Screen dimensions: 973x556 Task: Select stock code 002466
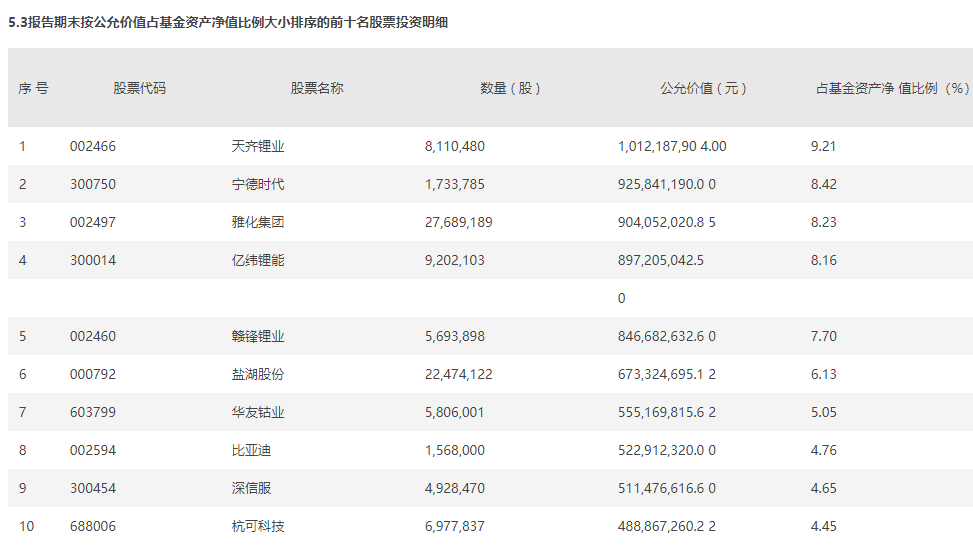point(93,146)
